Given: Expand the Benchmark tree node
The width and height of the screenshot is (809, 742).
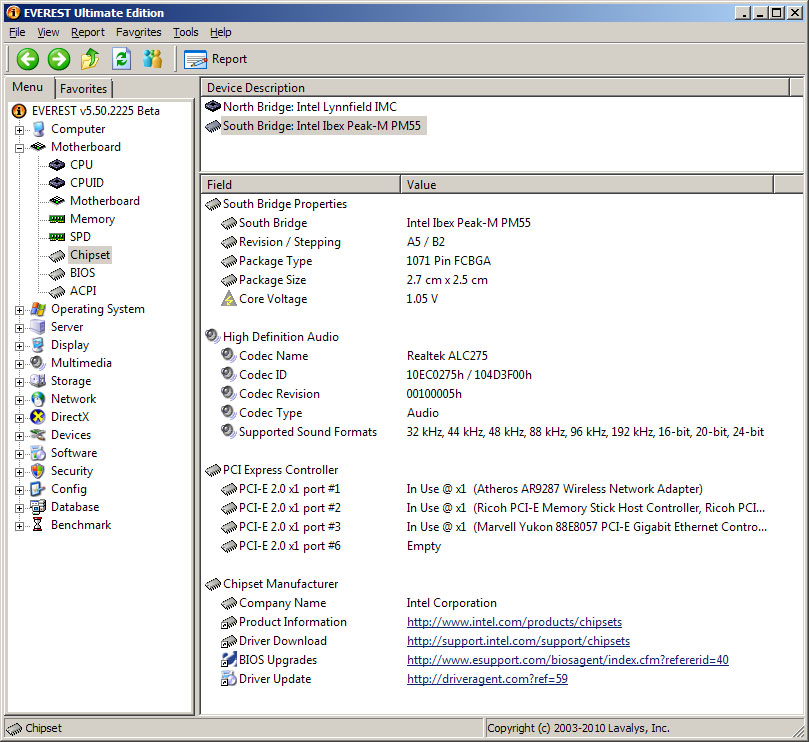Looking at the screenshot, I should click(x=19, y=526).
